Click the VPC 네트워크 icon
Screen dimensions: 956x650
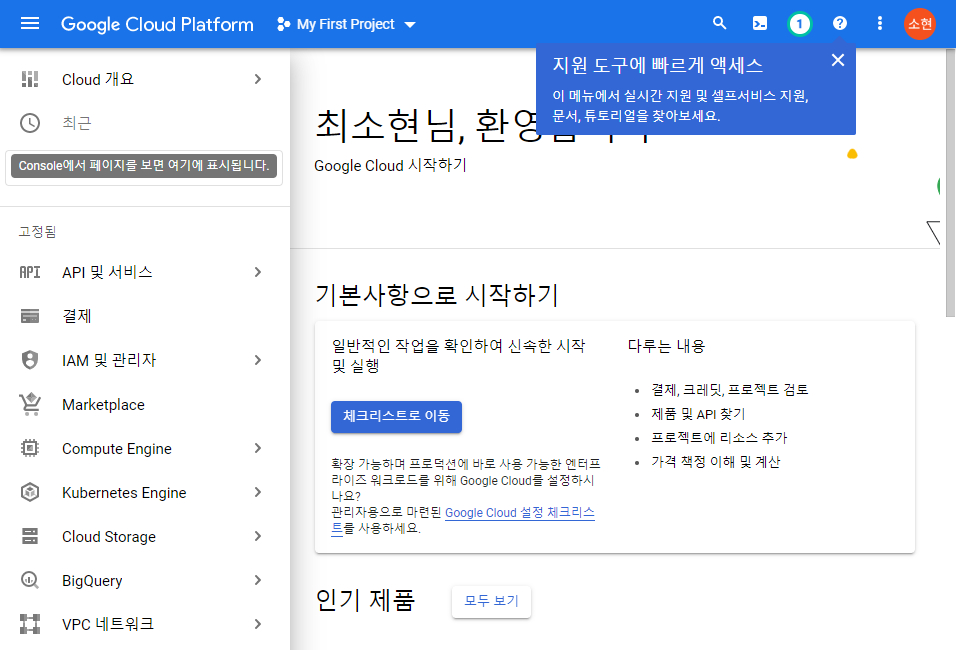pyautogui.click(x=30, y=624)
